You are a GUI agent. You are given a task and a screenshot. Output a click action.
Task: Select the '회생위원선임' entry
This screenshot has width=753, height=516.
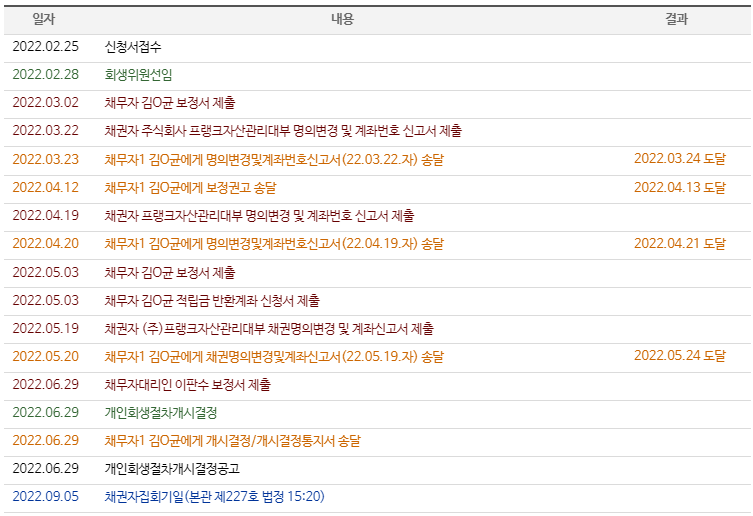138,74
